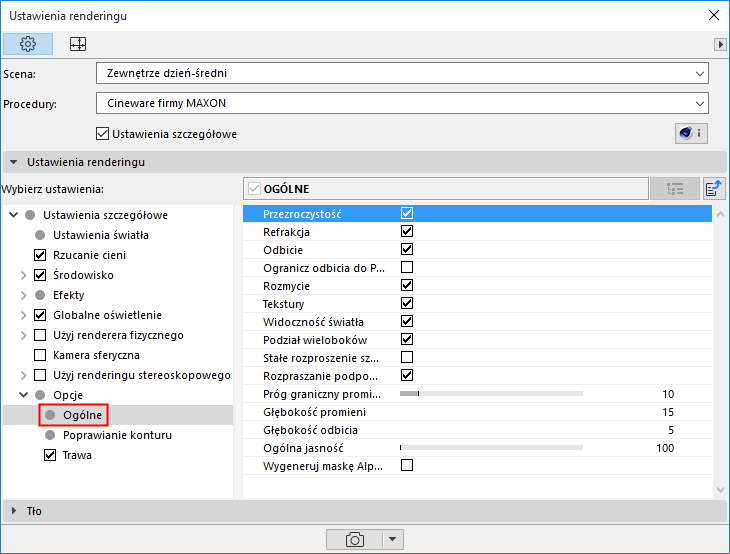Expand the Środowisko tree node
Viewport: 730px width, 554px height.
click(x=23, y=275)
